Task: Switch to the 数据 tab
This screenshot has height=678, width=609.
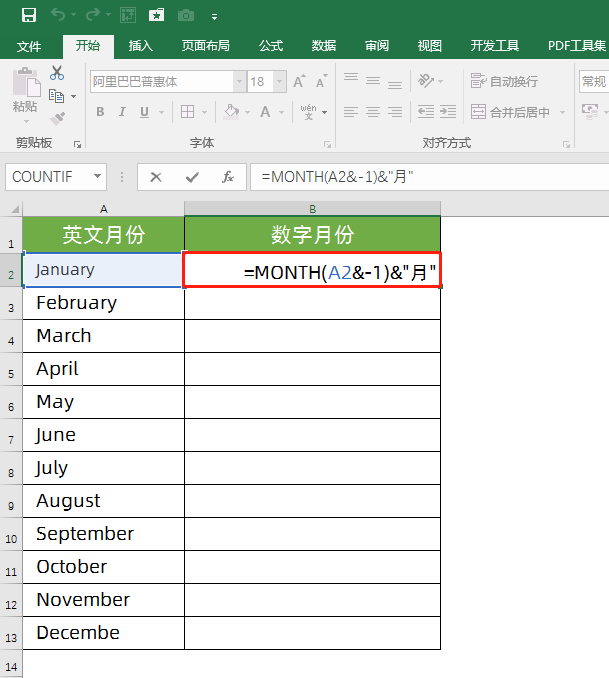Action: click(324, 45)
